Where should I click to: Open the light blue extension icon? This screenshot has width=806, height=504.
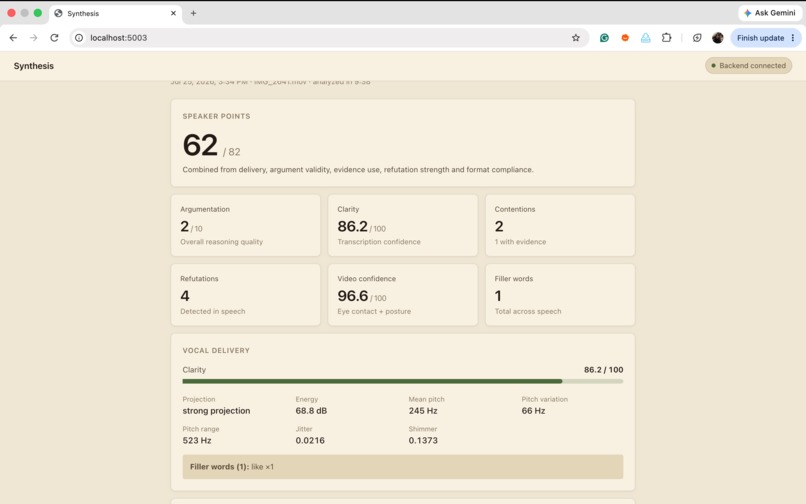[646, 38]
